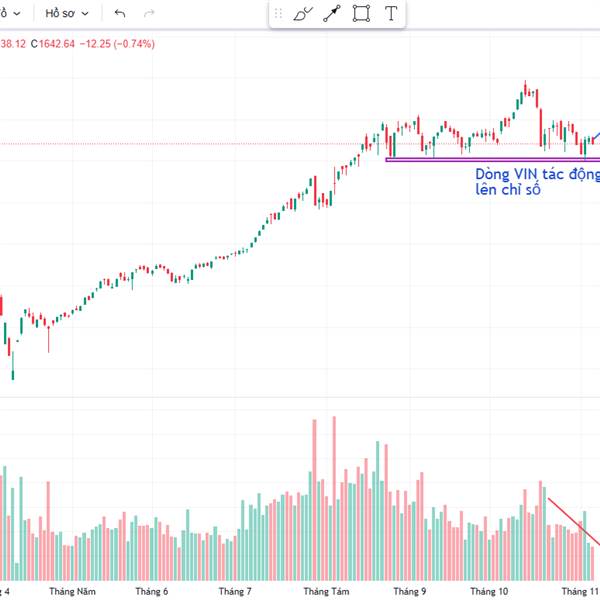
Task: Click the Tháng 6 time axis label
Action: coord(151,591)
